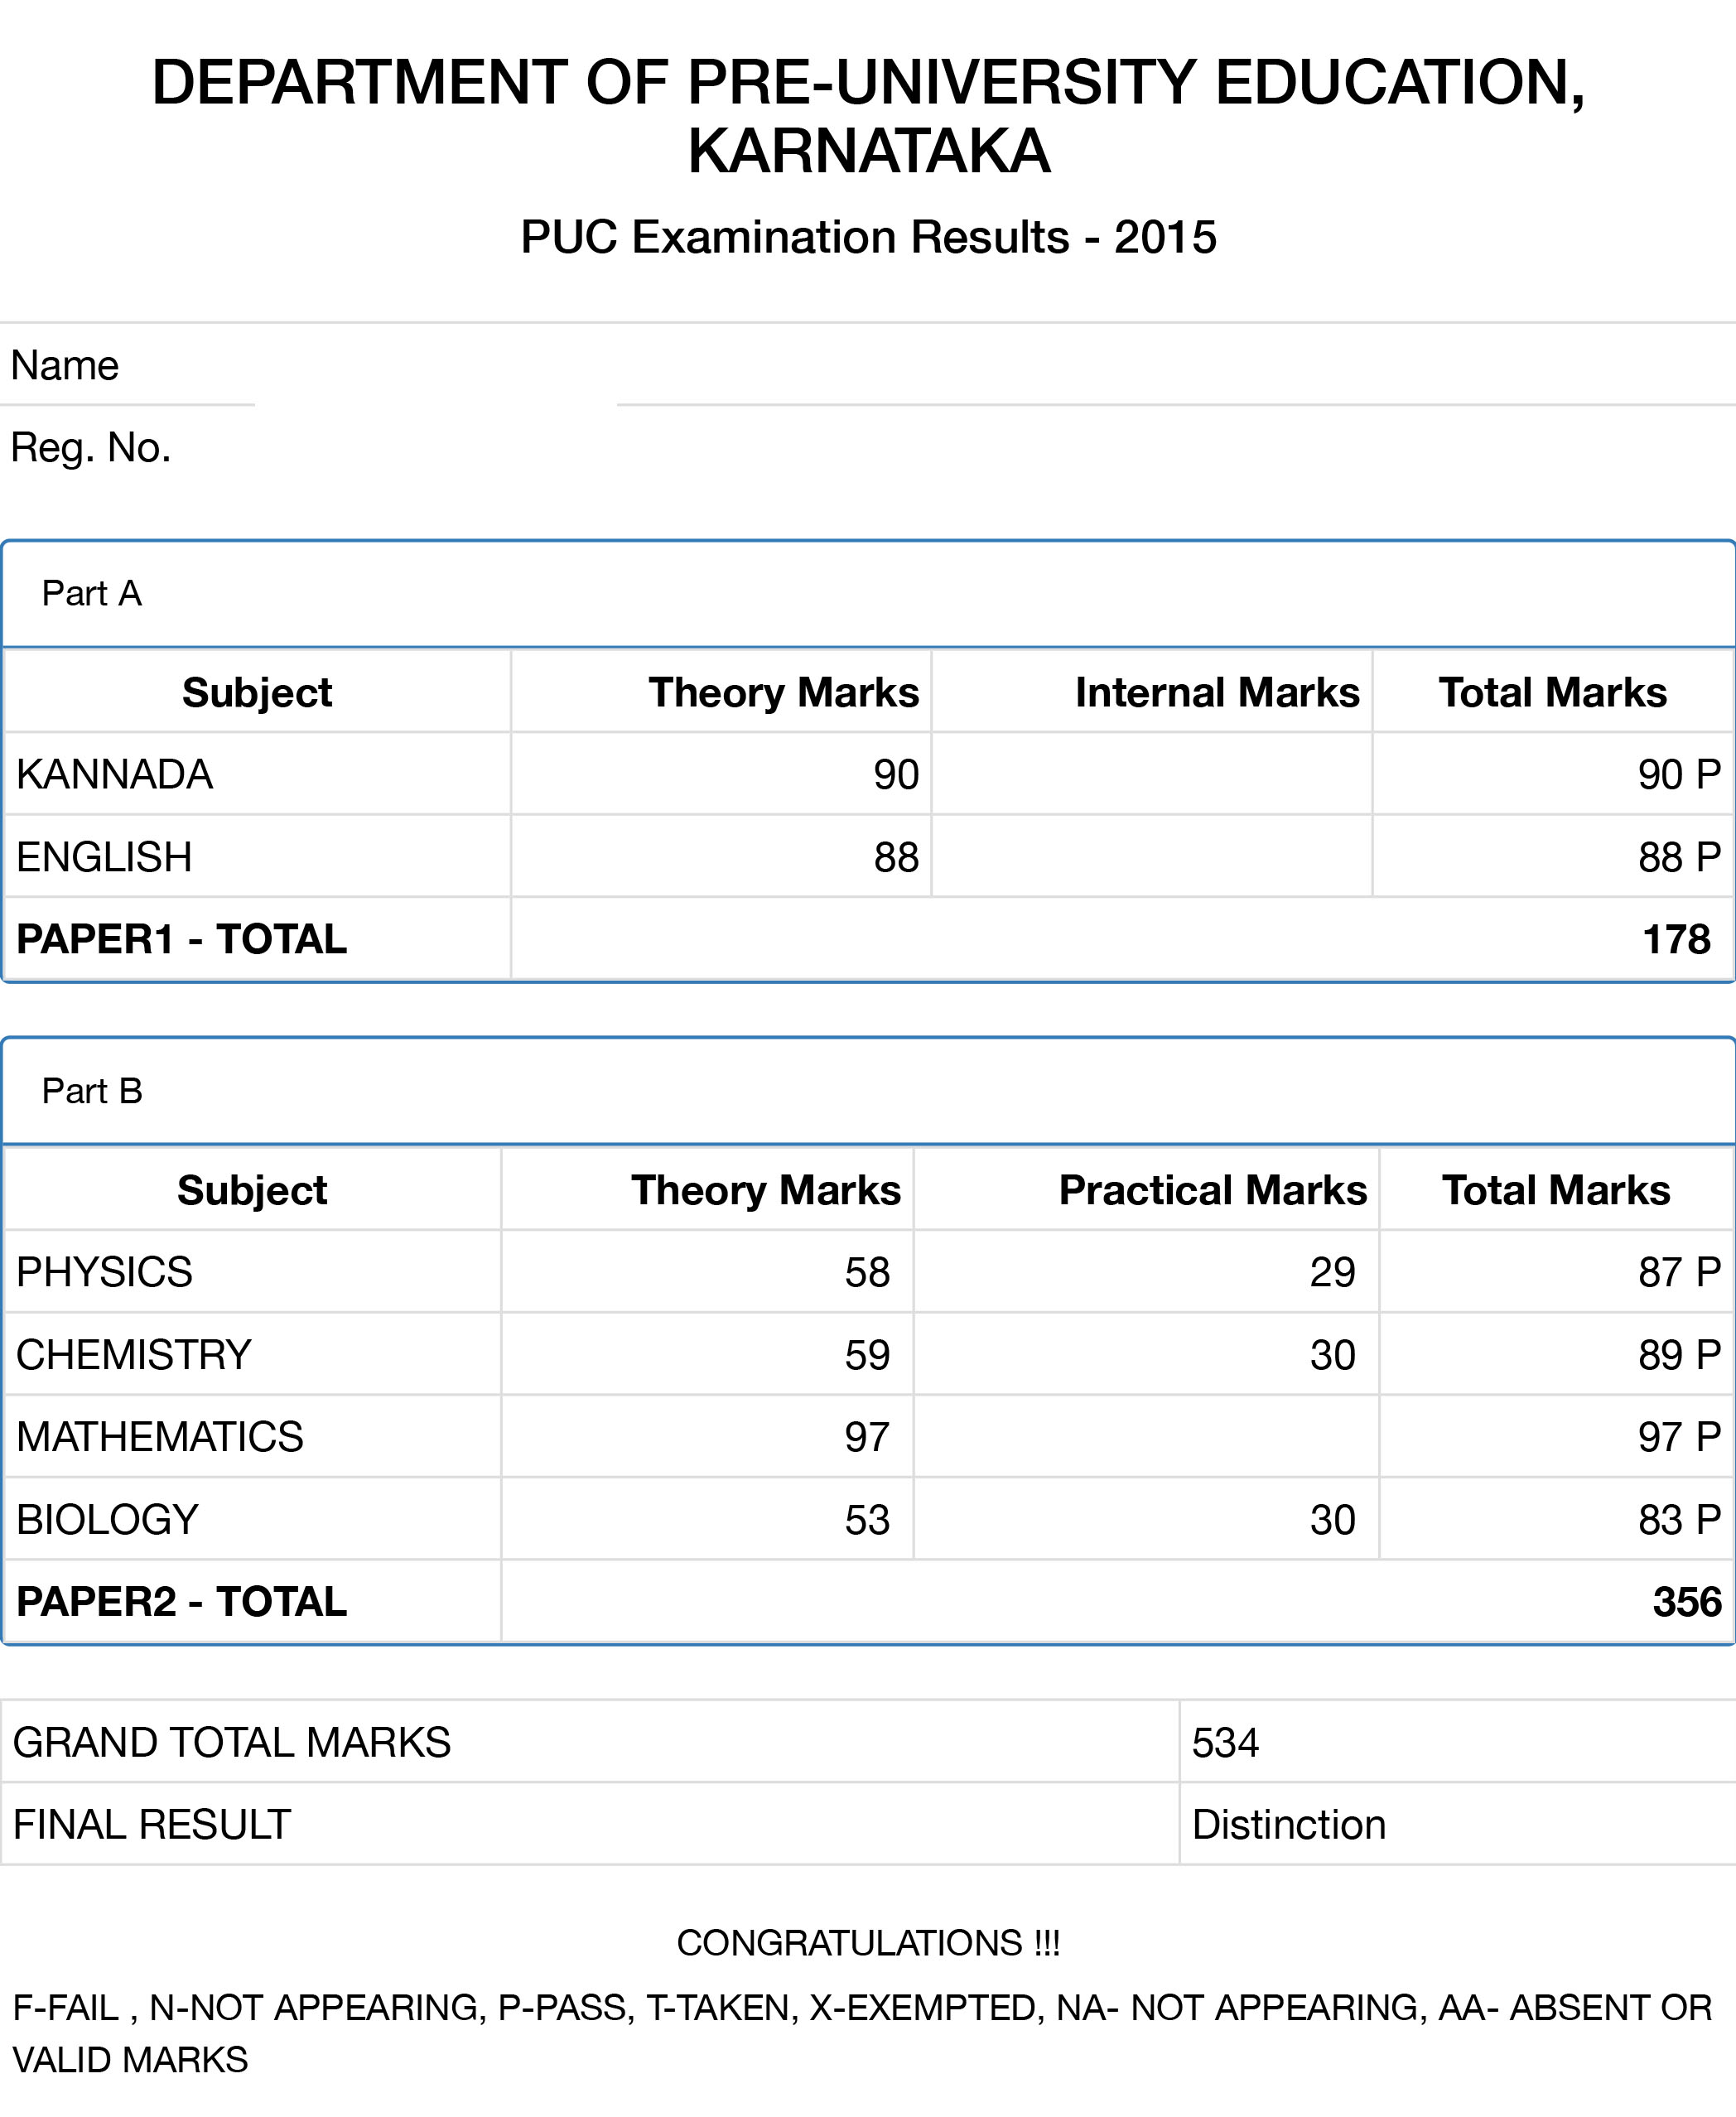
Task: Click the Distinction final result value
Action: click(x=1288, y=1825)
